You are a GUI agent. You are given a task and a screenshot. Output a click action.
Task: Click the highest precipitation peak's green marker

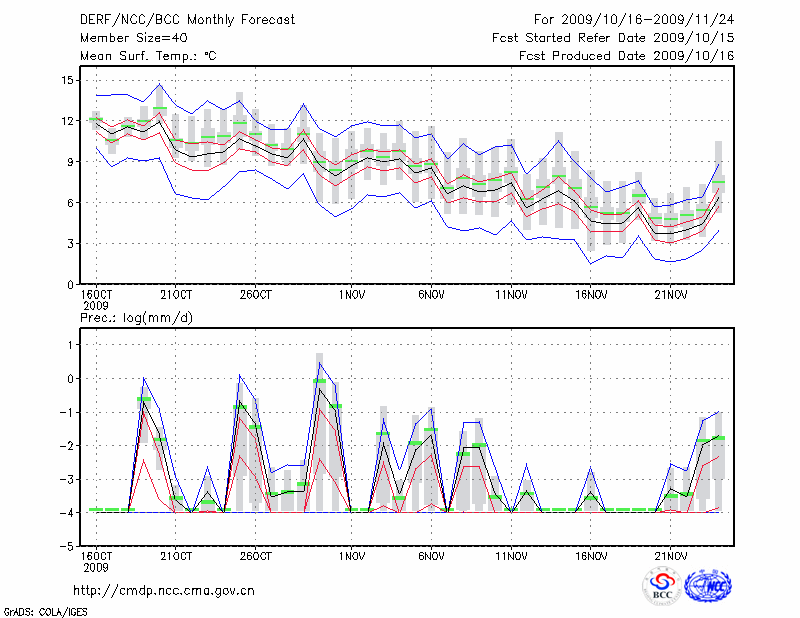320,381
